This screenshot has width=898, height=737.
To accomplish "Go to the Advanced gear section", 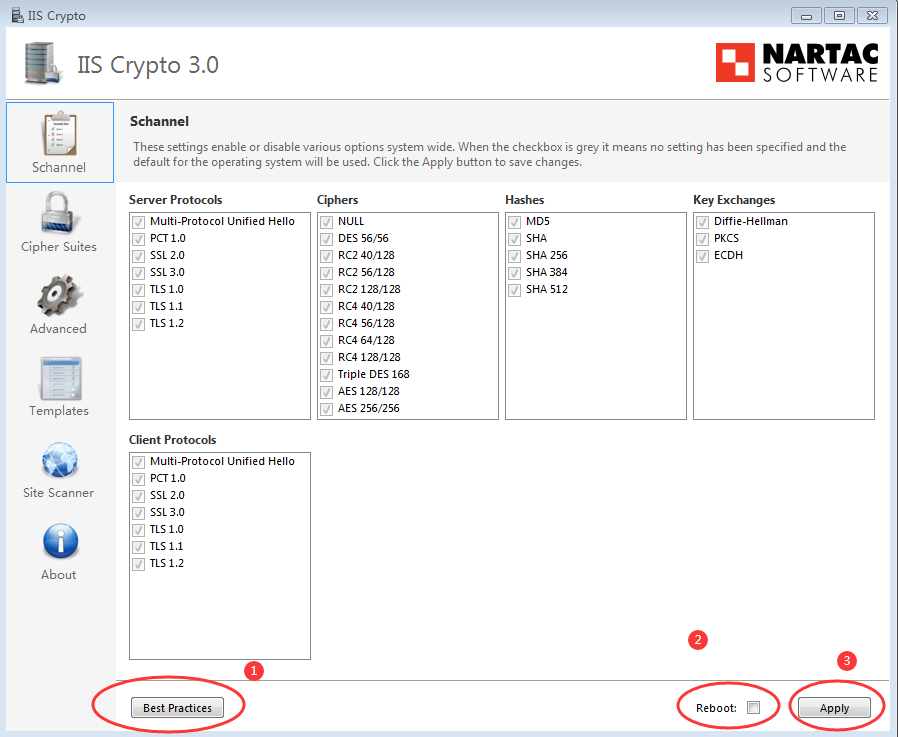I will click(58, 305).
